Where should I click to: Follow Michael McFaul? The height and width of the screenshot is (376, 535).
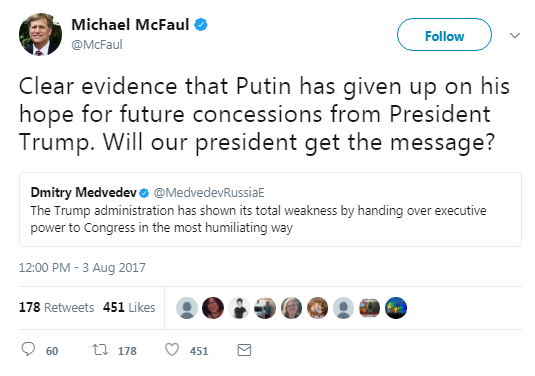click(444, 35)
